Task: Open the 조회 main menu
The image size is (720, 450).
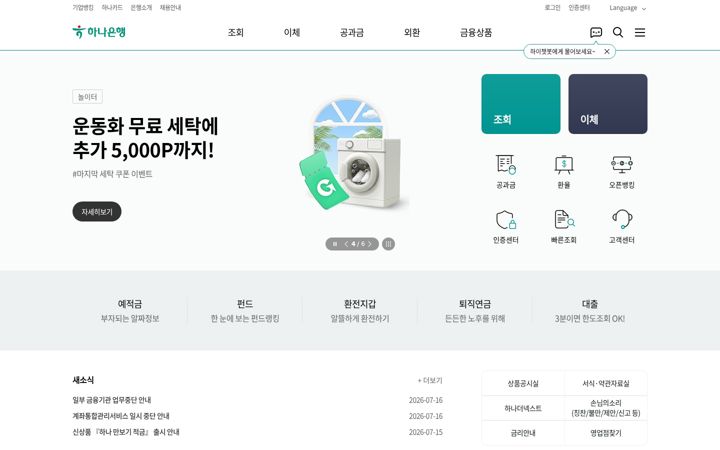Action: 236,33
